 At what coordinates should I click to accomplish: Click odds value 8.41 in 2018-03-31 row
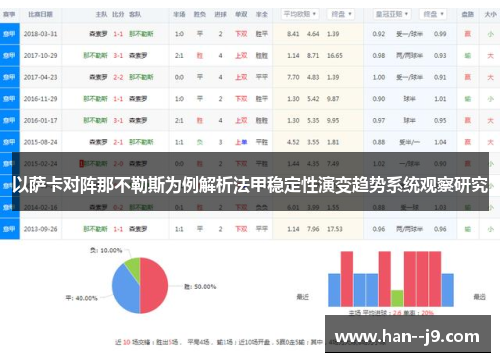coord(293,34)
